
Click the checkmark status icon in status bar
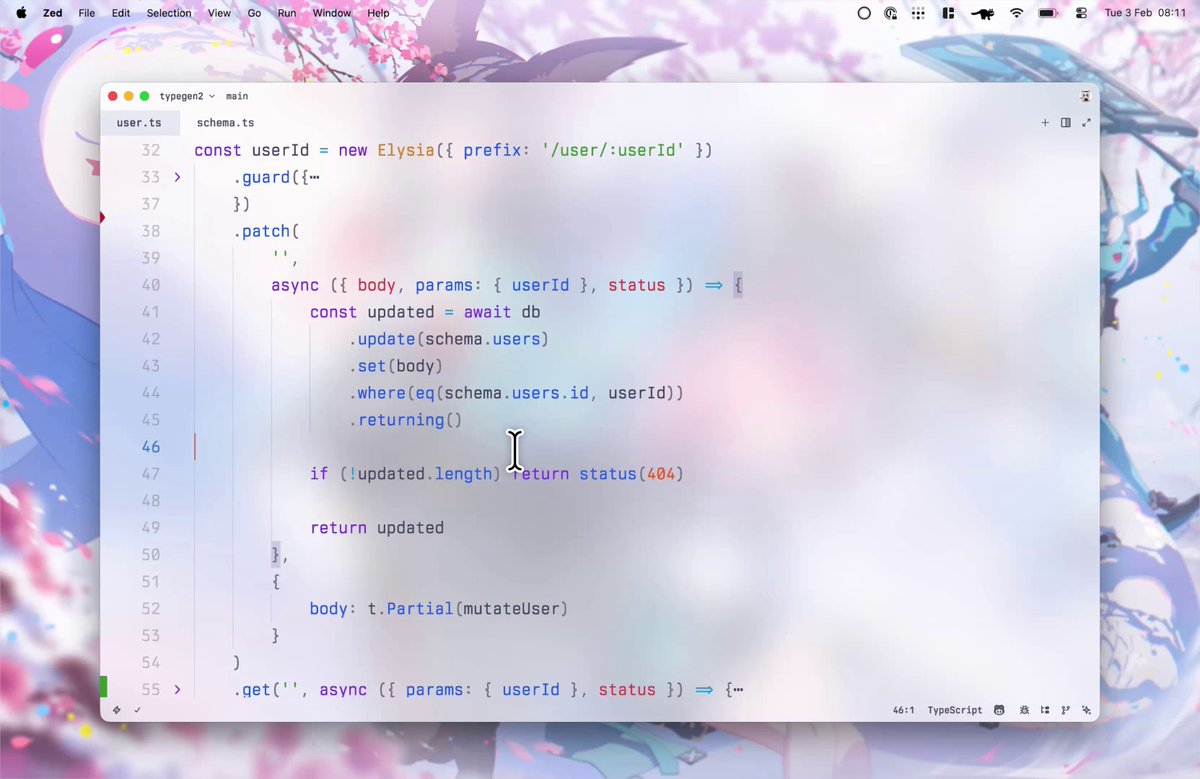137,710
